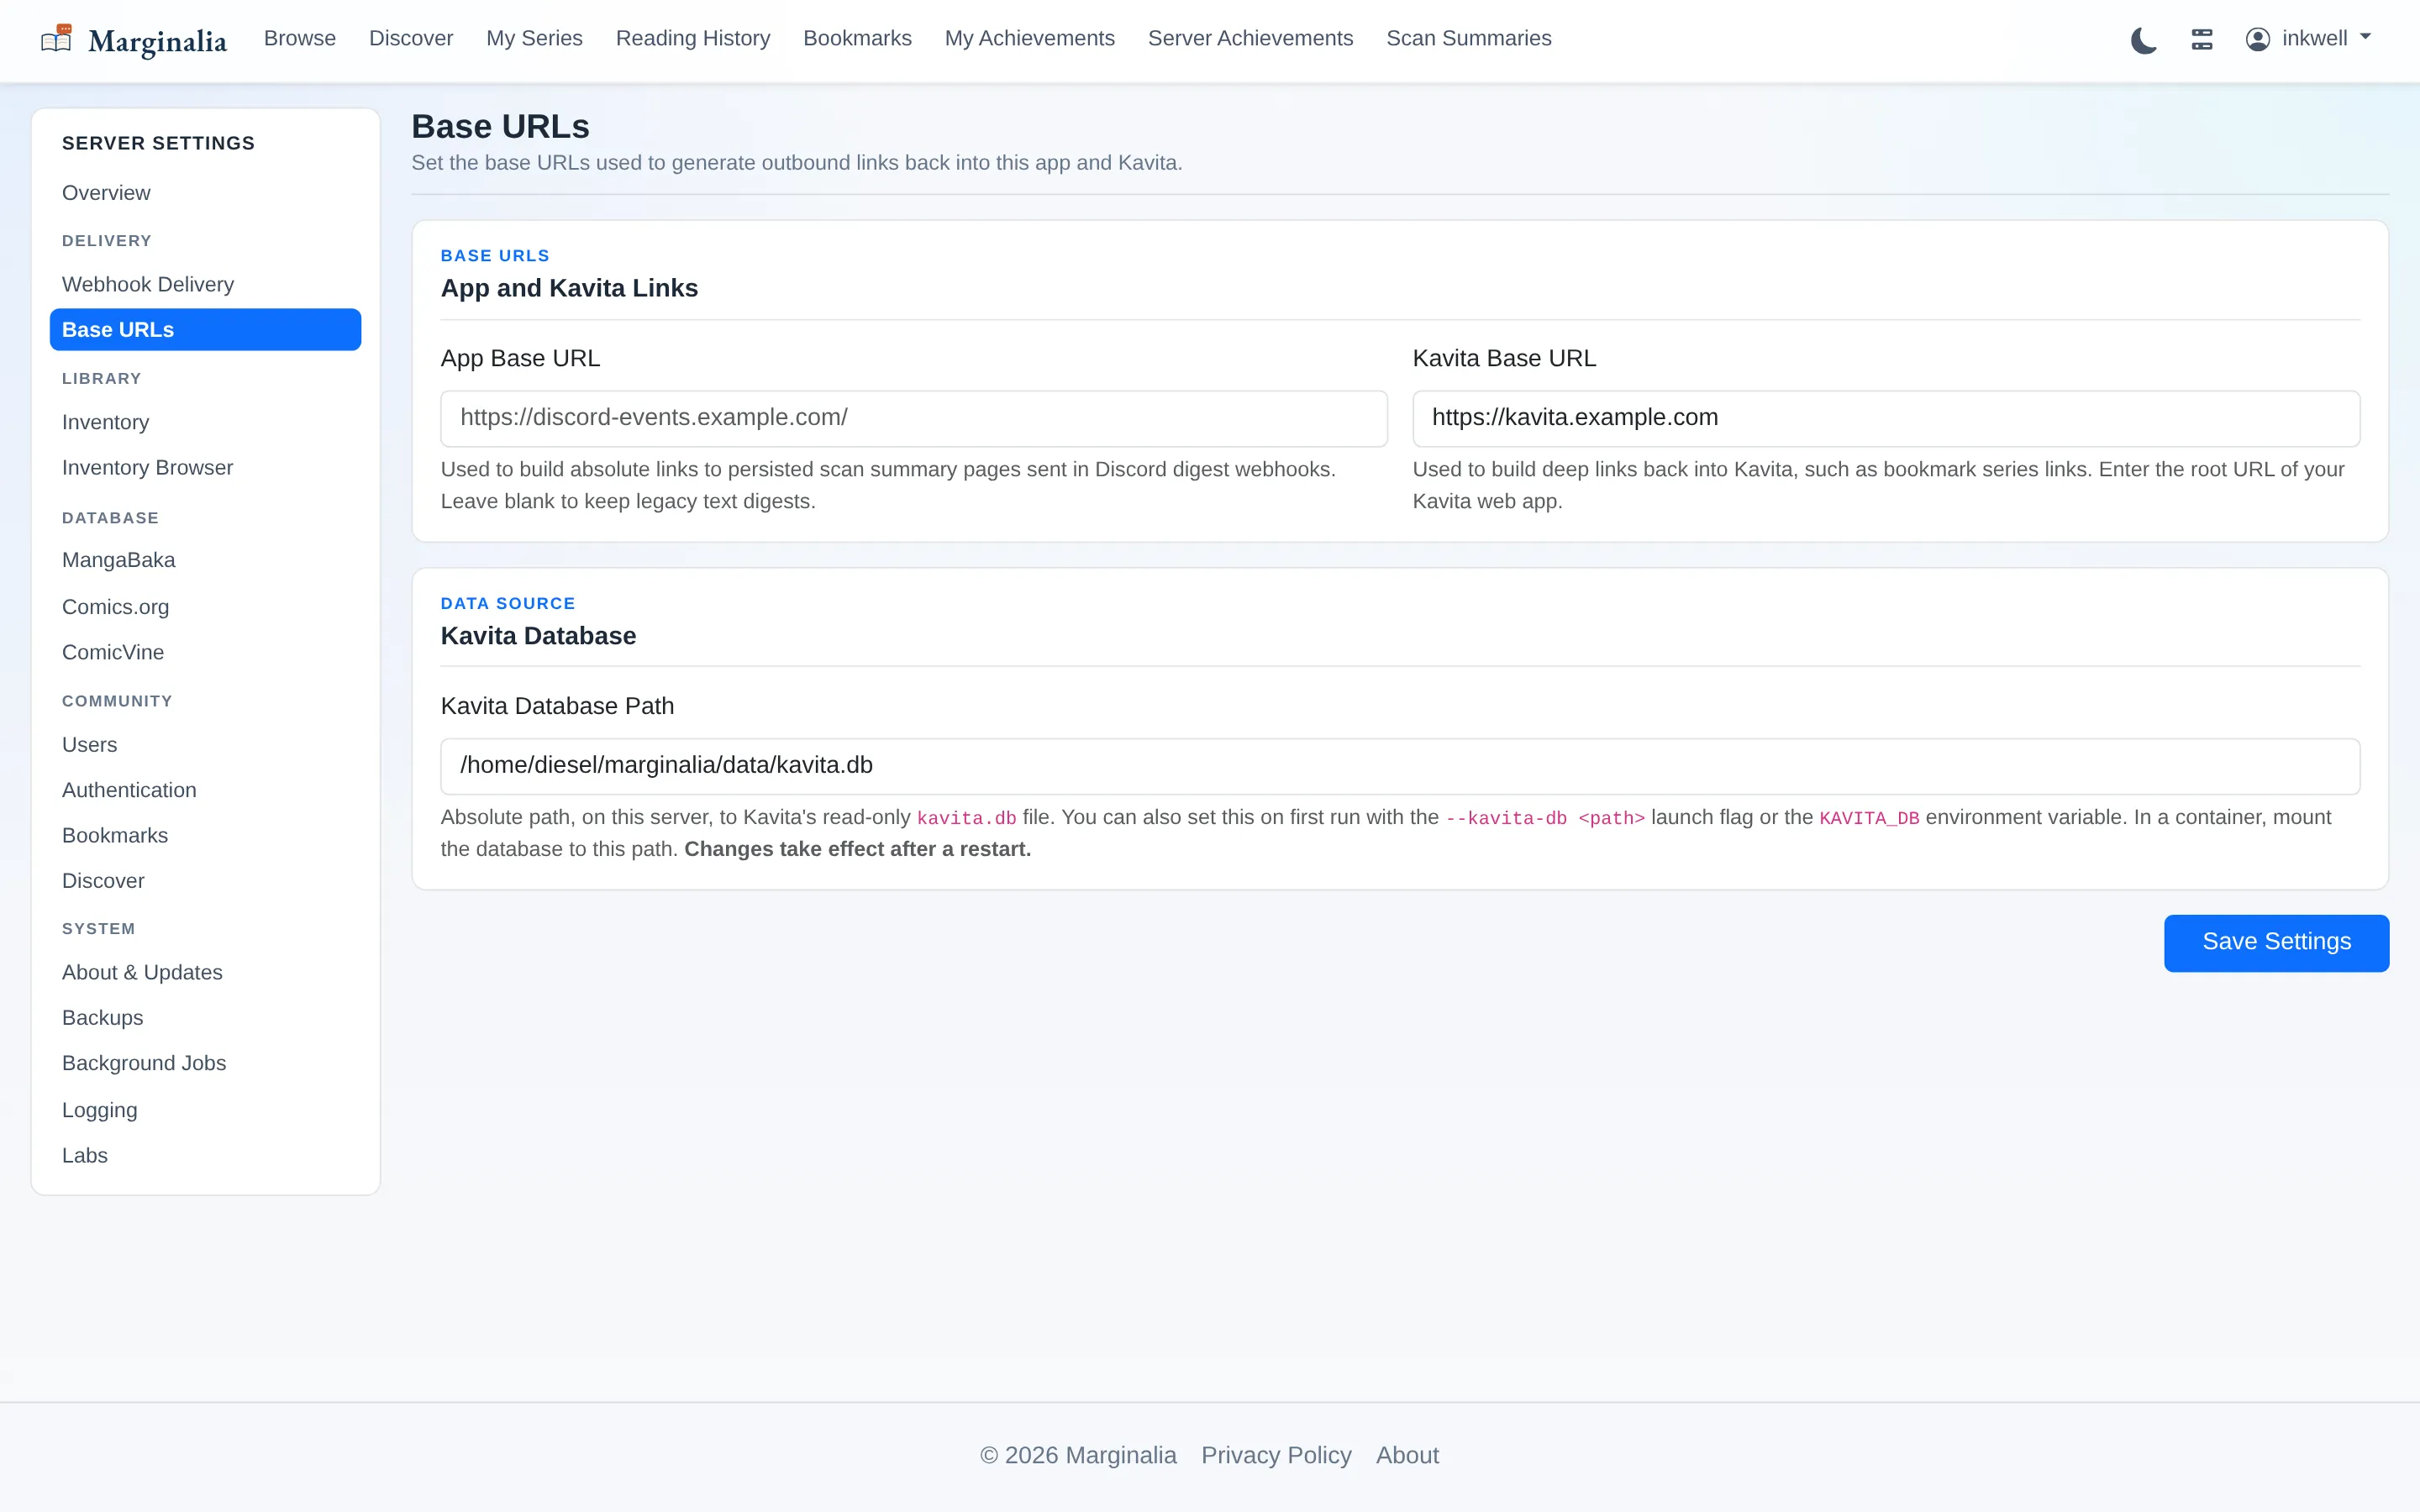The width and height of the screenshot is (2420, 1512).
Task: Open the top-nav Discover page
Action: [x=411, y=38]
